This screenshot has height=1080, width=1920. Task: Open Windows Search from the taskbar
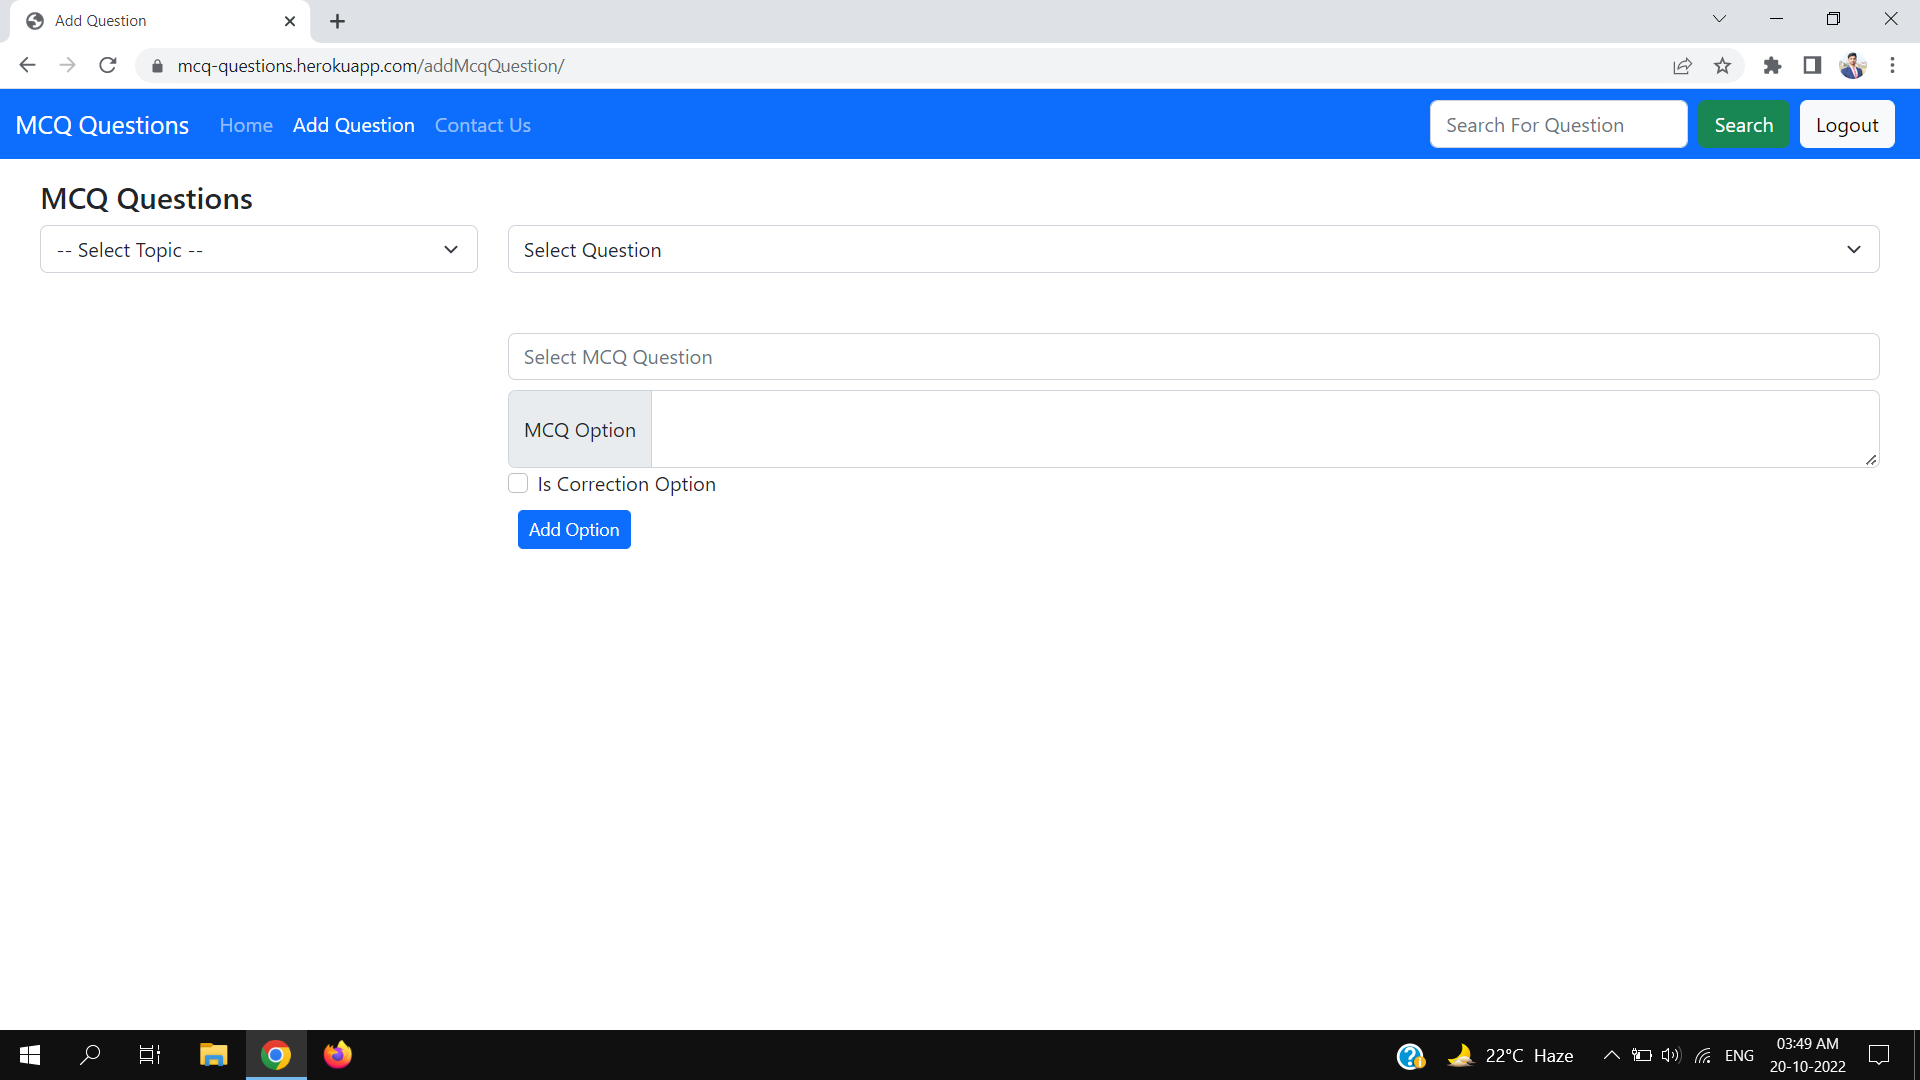coord(90,1055)
